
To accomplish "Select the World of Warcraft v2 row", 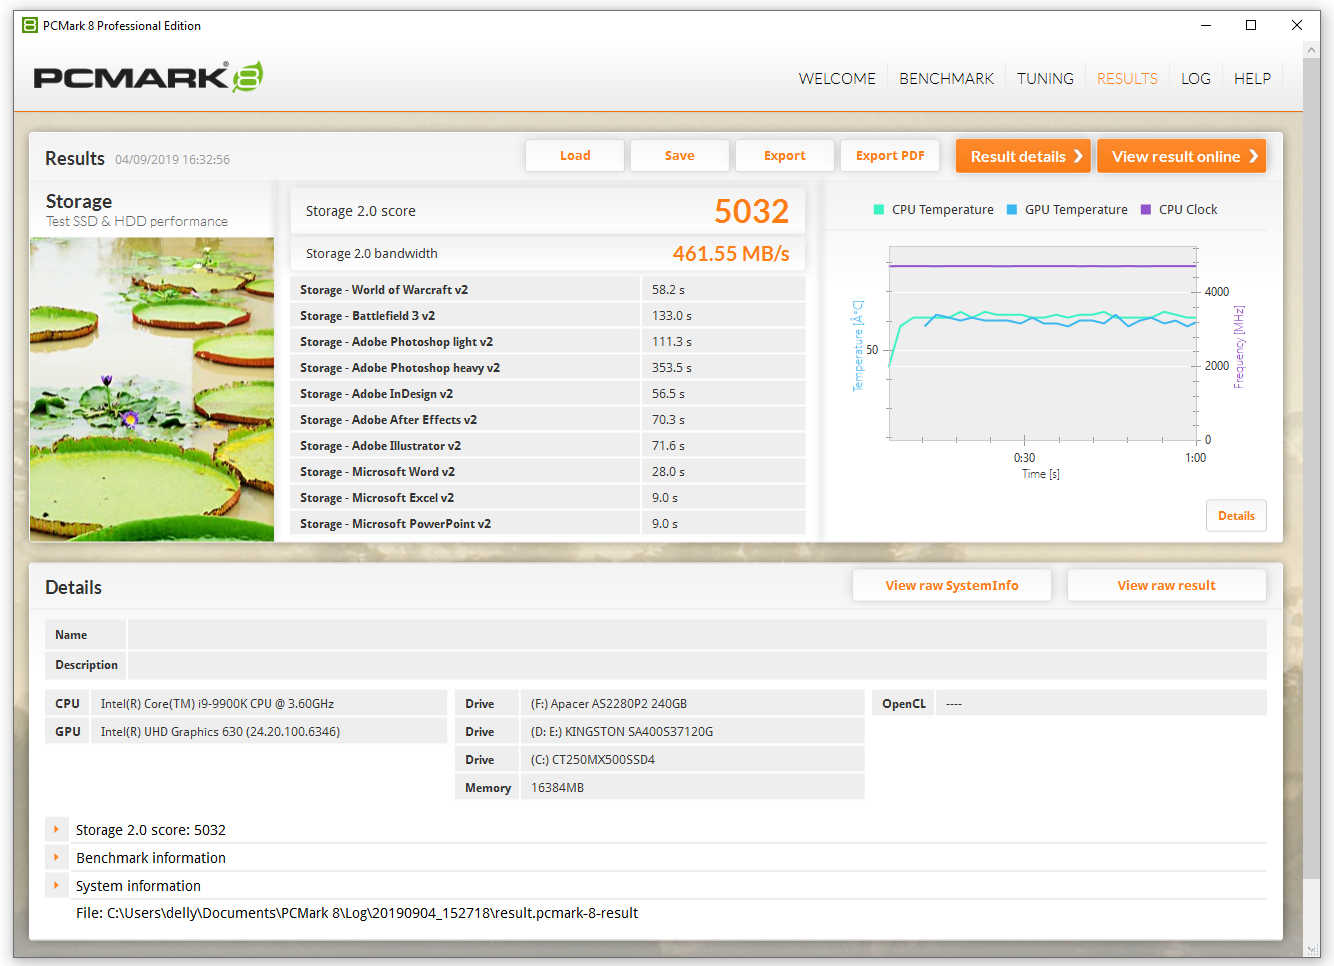I will pos(548,289).
